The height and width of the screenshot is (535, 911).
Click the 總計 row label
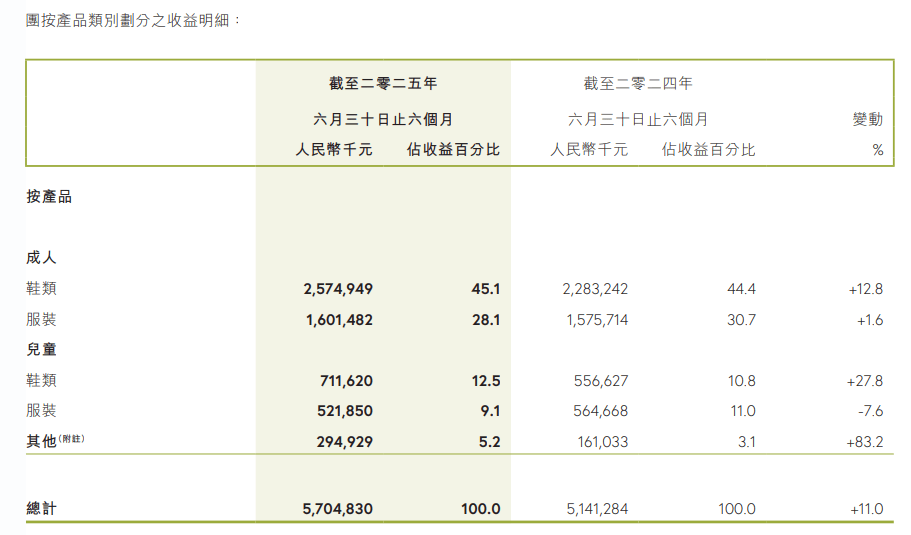pyautogui.click(x=41, y=509)
